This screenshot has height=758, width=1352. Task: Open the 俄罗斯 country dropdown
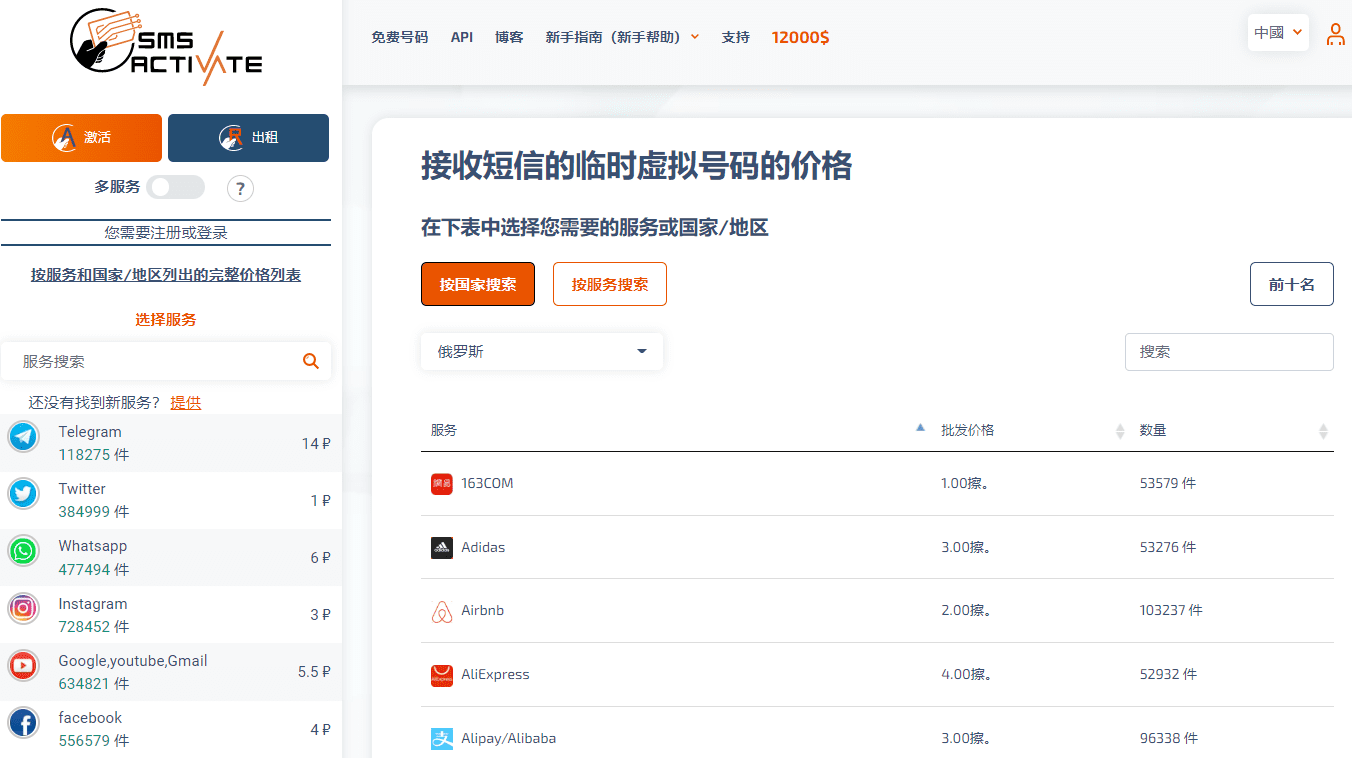(x=541, y=352)
